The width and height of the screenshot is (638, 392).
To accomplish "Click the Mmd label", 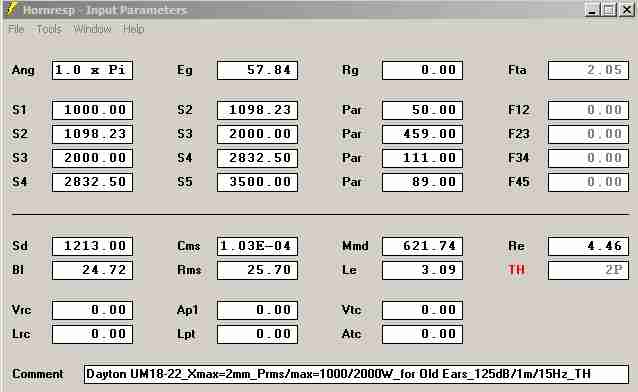I will point(355,246).
